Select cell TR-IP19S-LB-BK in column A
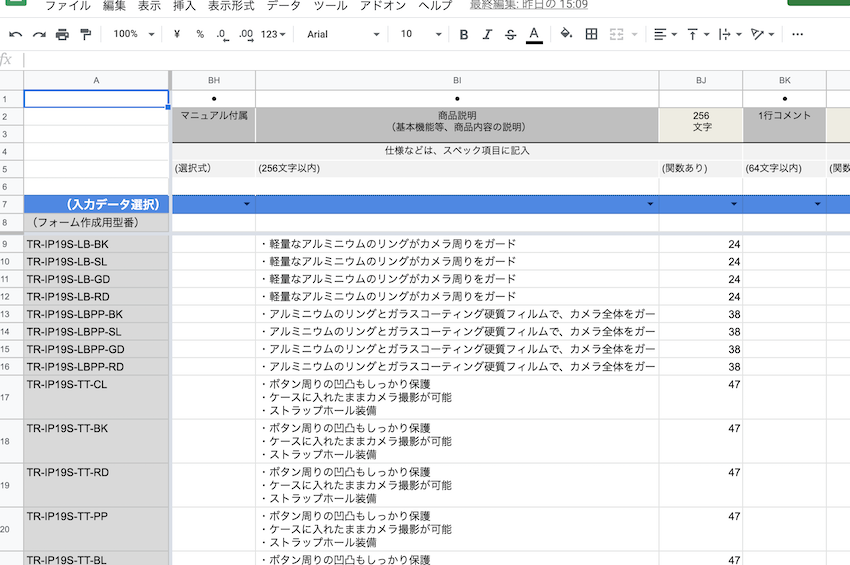 pyautogui.click(x=96, y=244)
